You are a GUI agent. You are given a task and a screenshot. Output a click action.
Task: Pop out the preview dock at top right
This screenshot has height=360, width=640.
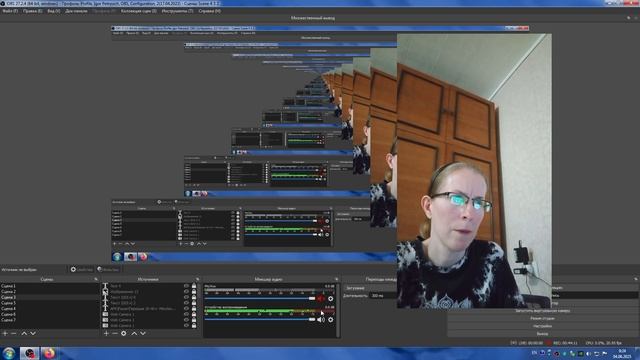pyautogui.click(x=629, y=18)
